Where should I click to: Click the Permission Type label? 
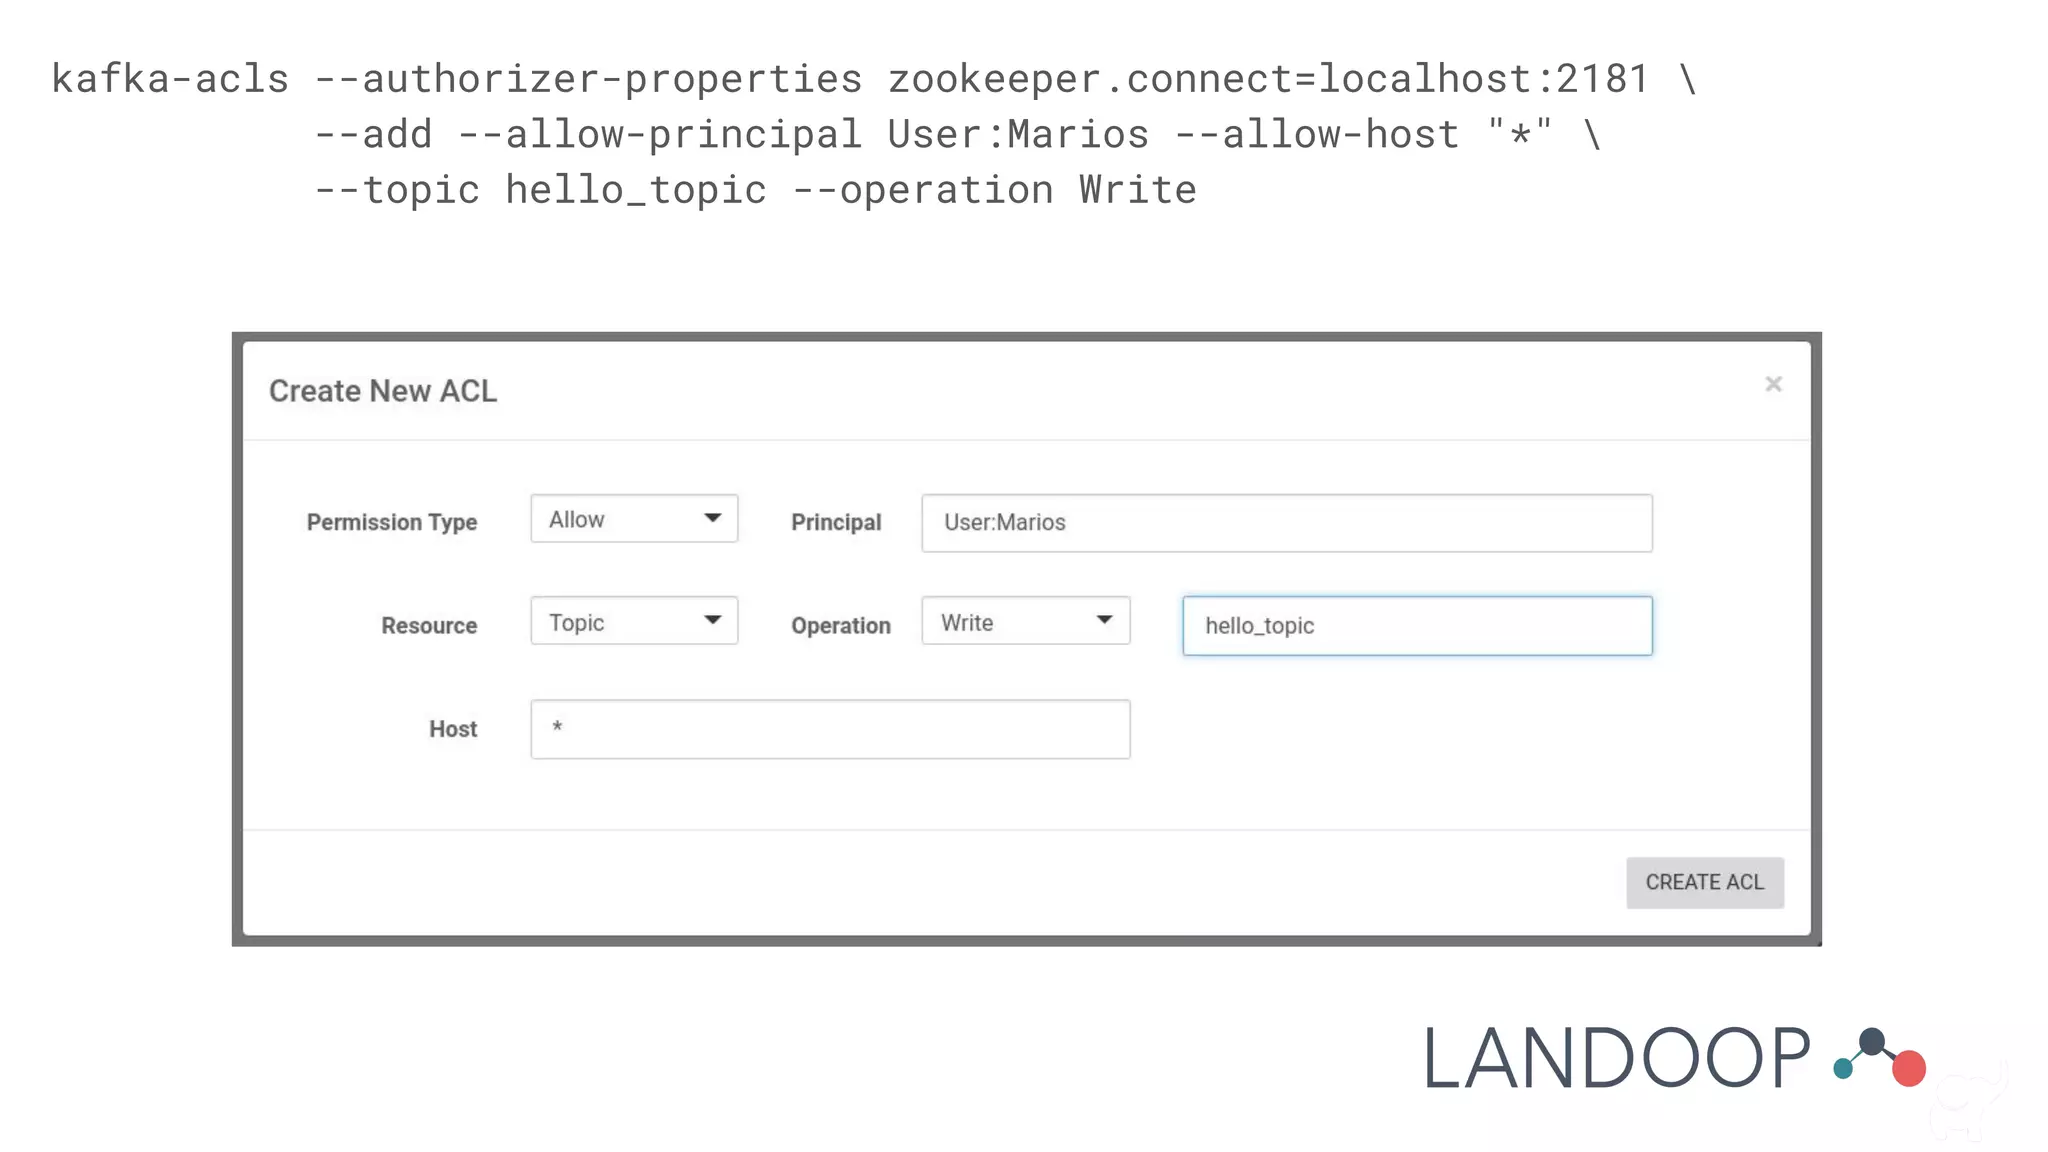392,522
